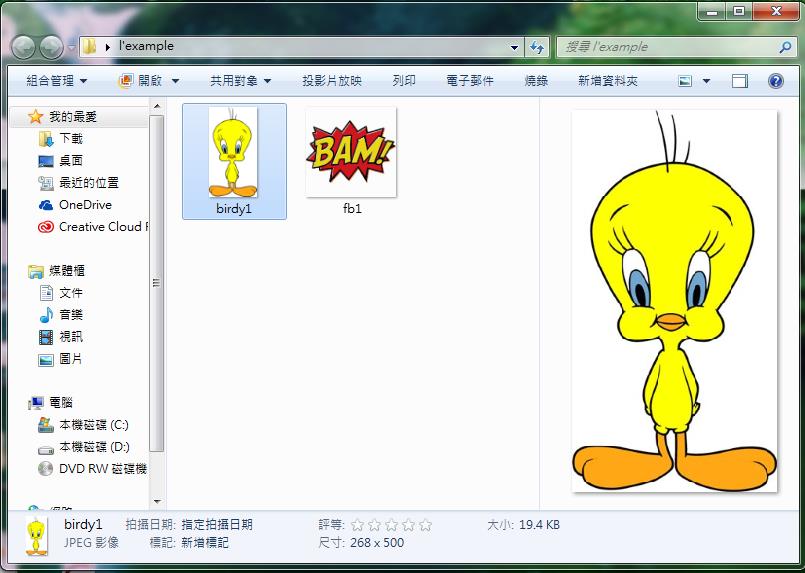
Task: Open OneDrive in the navigation pane
Action: (75, 205)
